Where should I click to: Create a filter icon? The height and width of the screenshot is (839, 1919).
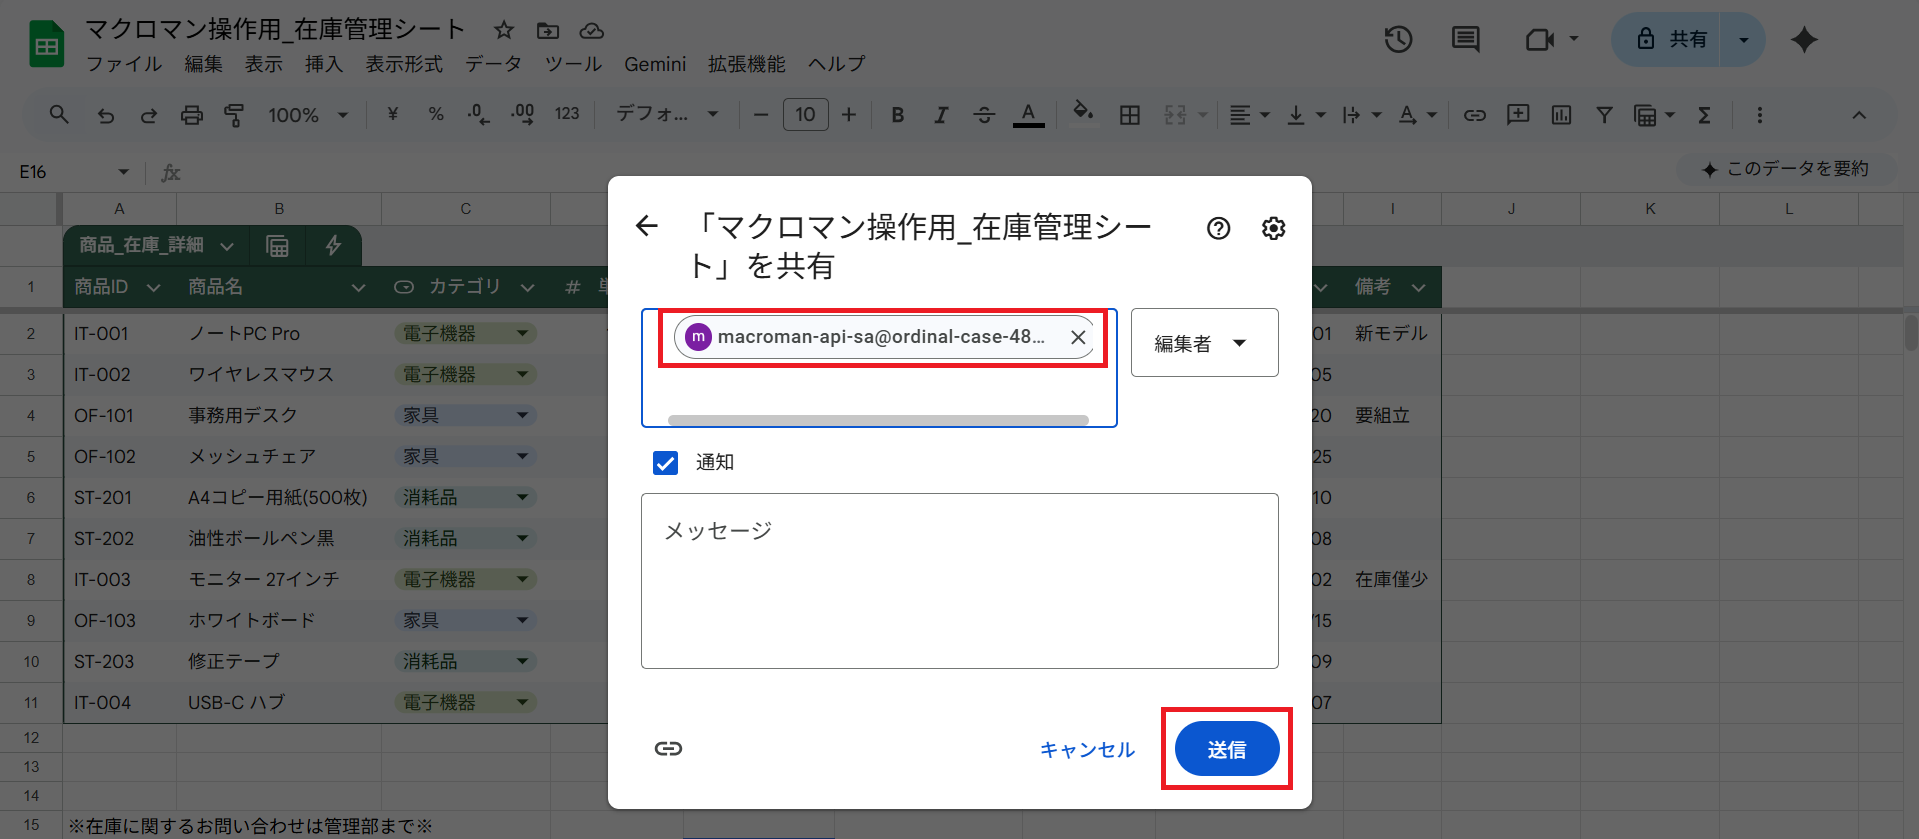[1604, 115]
